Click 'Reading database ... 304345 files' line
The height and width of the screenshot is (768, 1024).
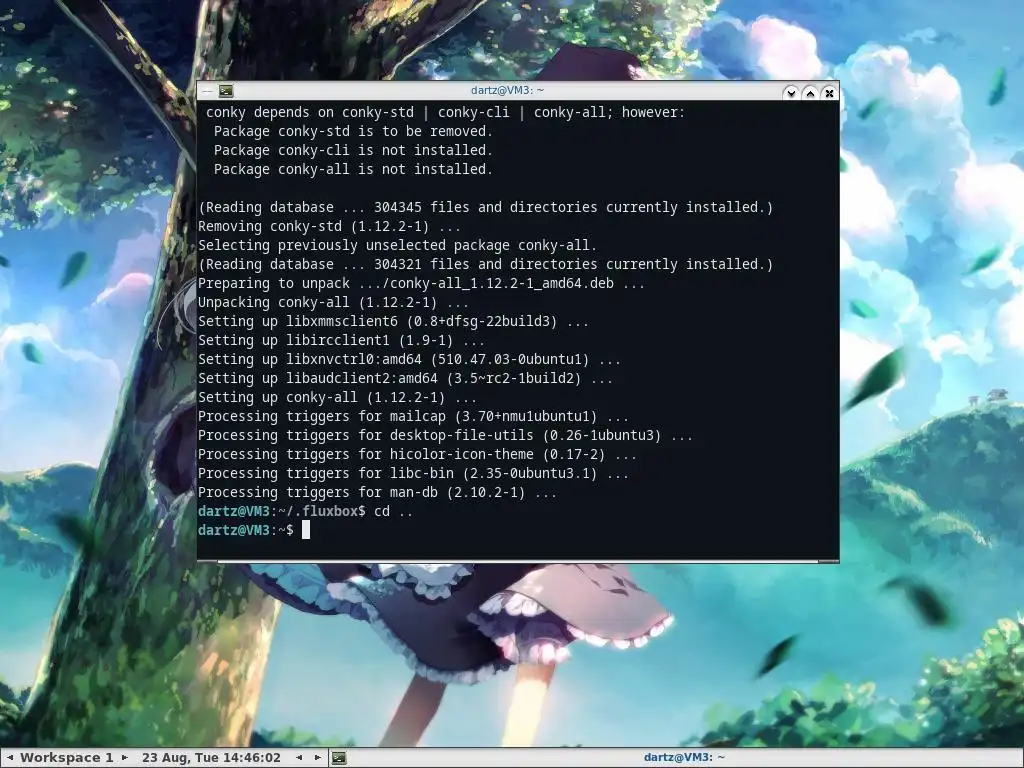pos(485,207)
